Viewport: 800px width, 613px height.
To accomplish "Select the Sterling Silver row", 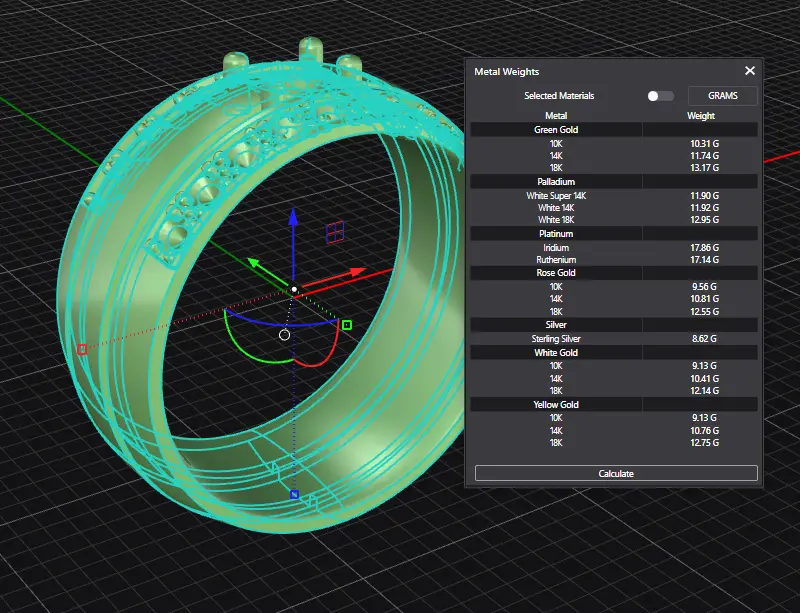I will (x=614, y=339).
